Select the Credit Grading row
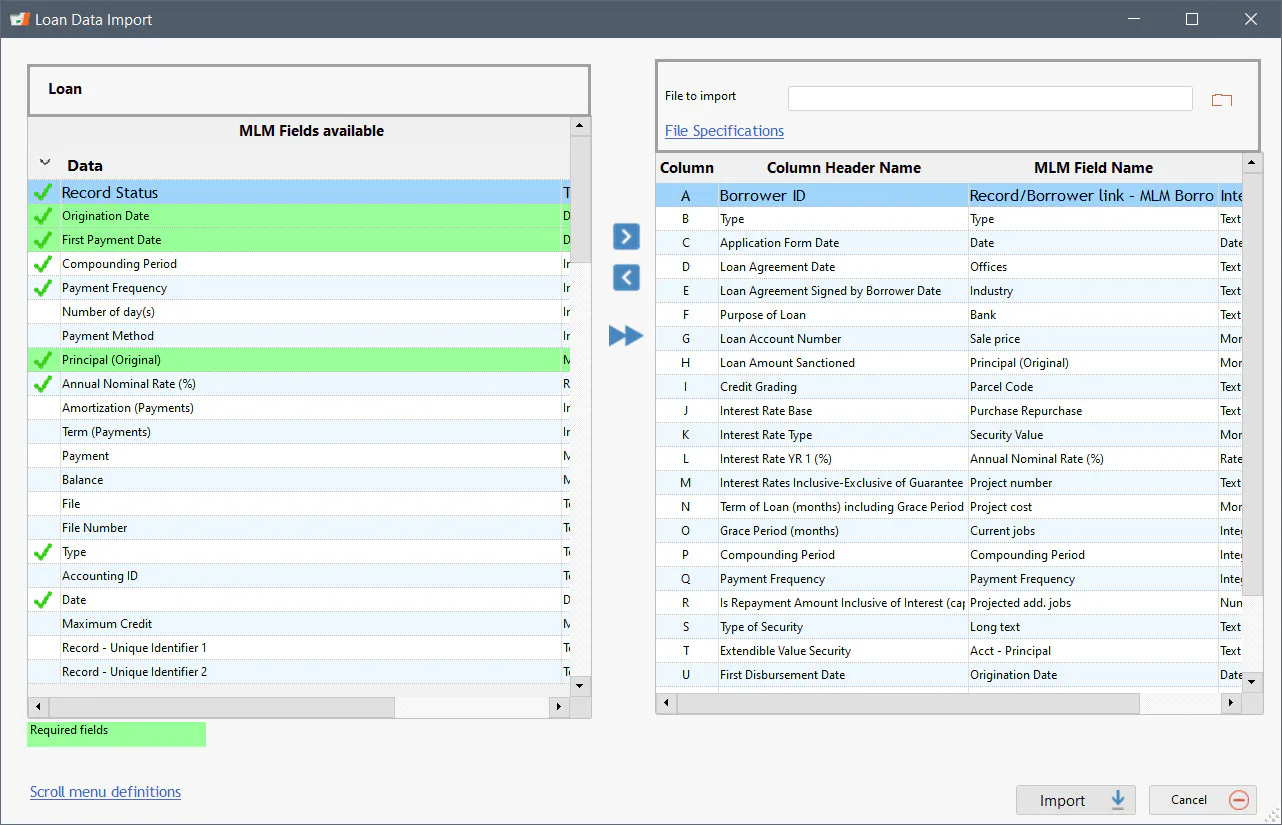Screen dimensions: 1282x825 [x=949, y=387]
